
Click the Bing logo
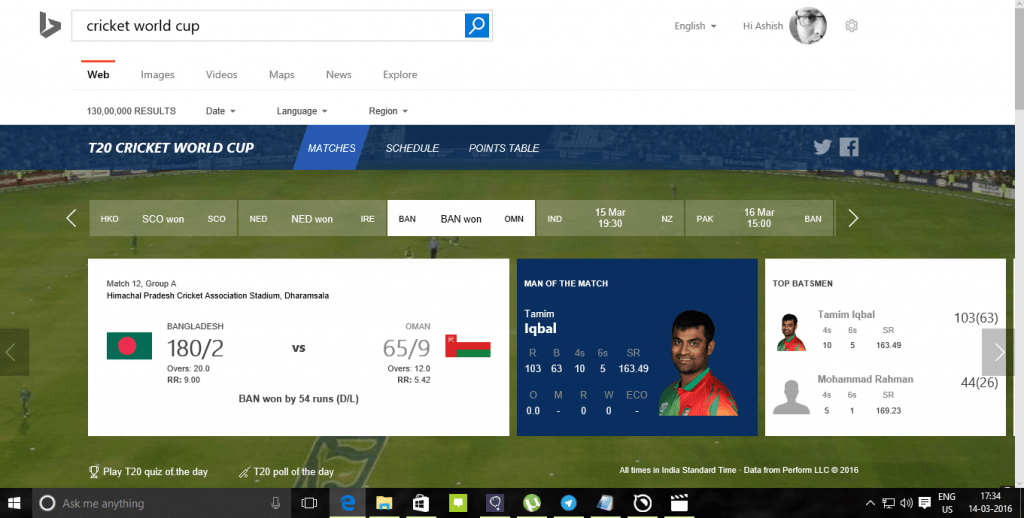click(50, 25)
